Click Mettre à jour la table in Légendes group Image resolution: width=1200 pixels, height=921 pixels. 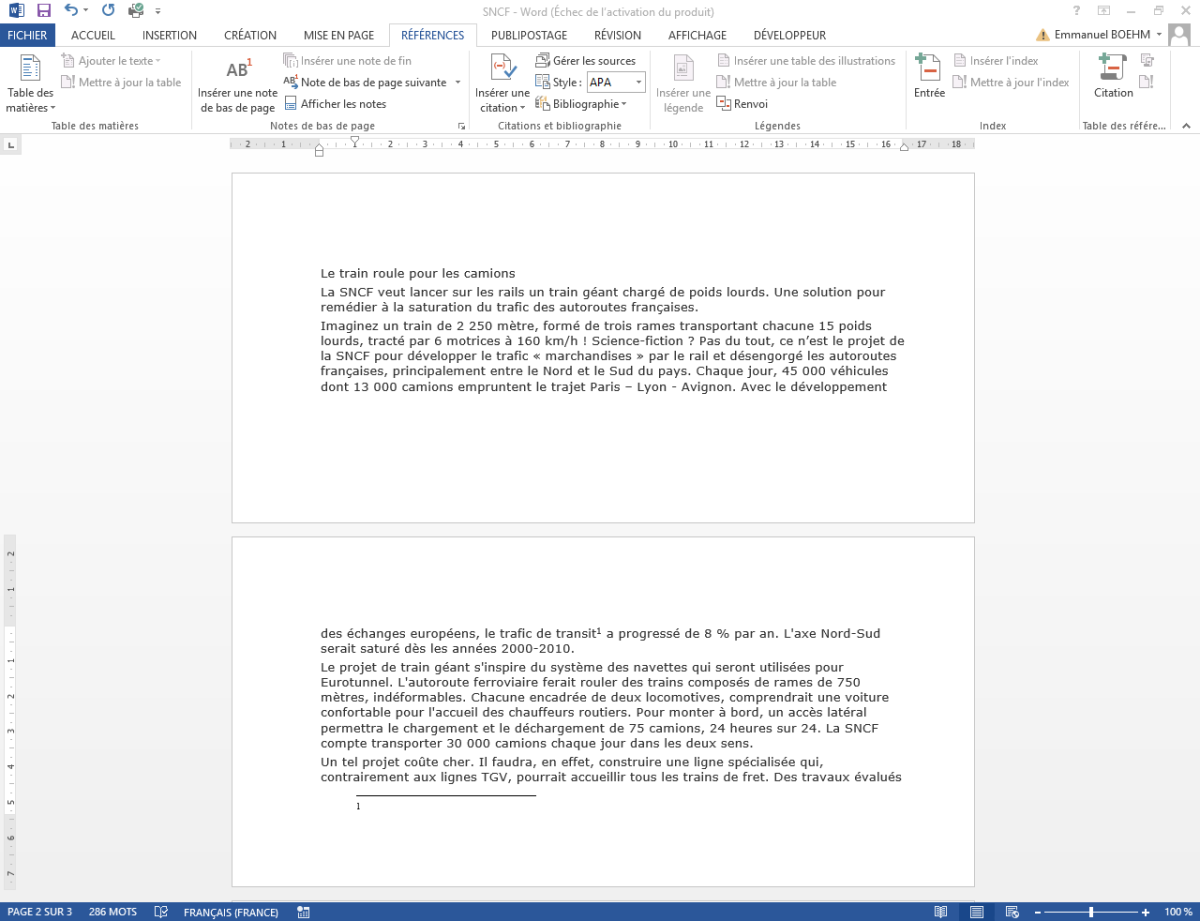pyautogui.click(x=776, y=82)
